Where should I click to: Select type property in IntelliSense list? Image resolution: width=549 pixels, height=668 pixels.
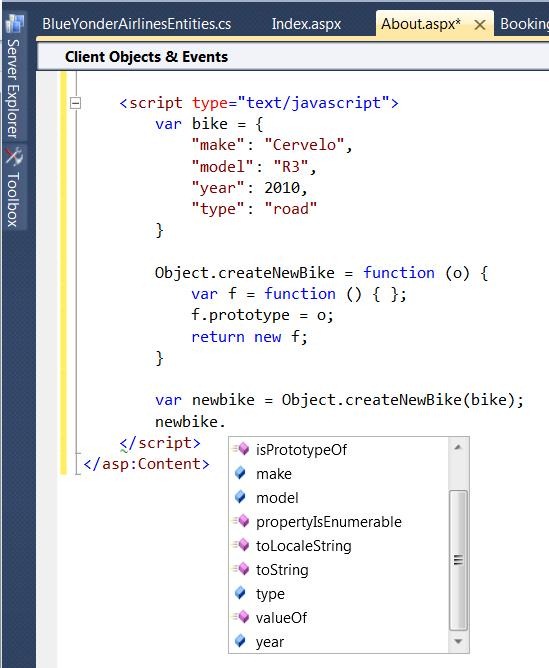point(339,594)
